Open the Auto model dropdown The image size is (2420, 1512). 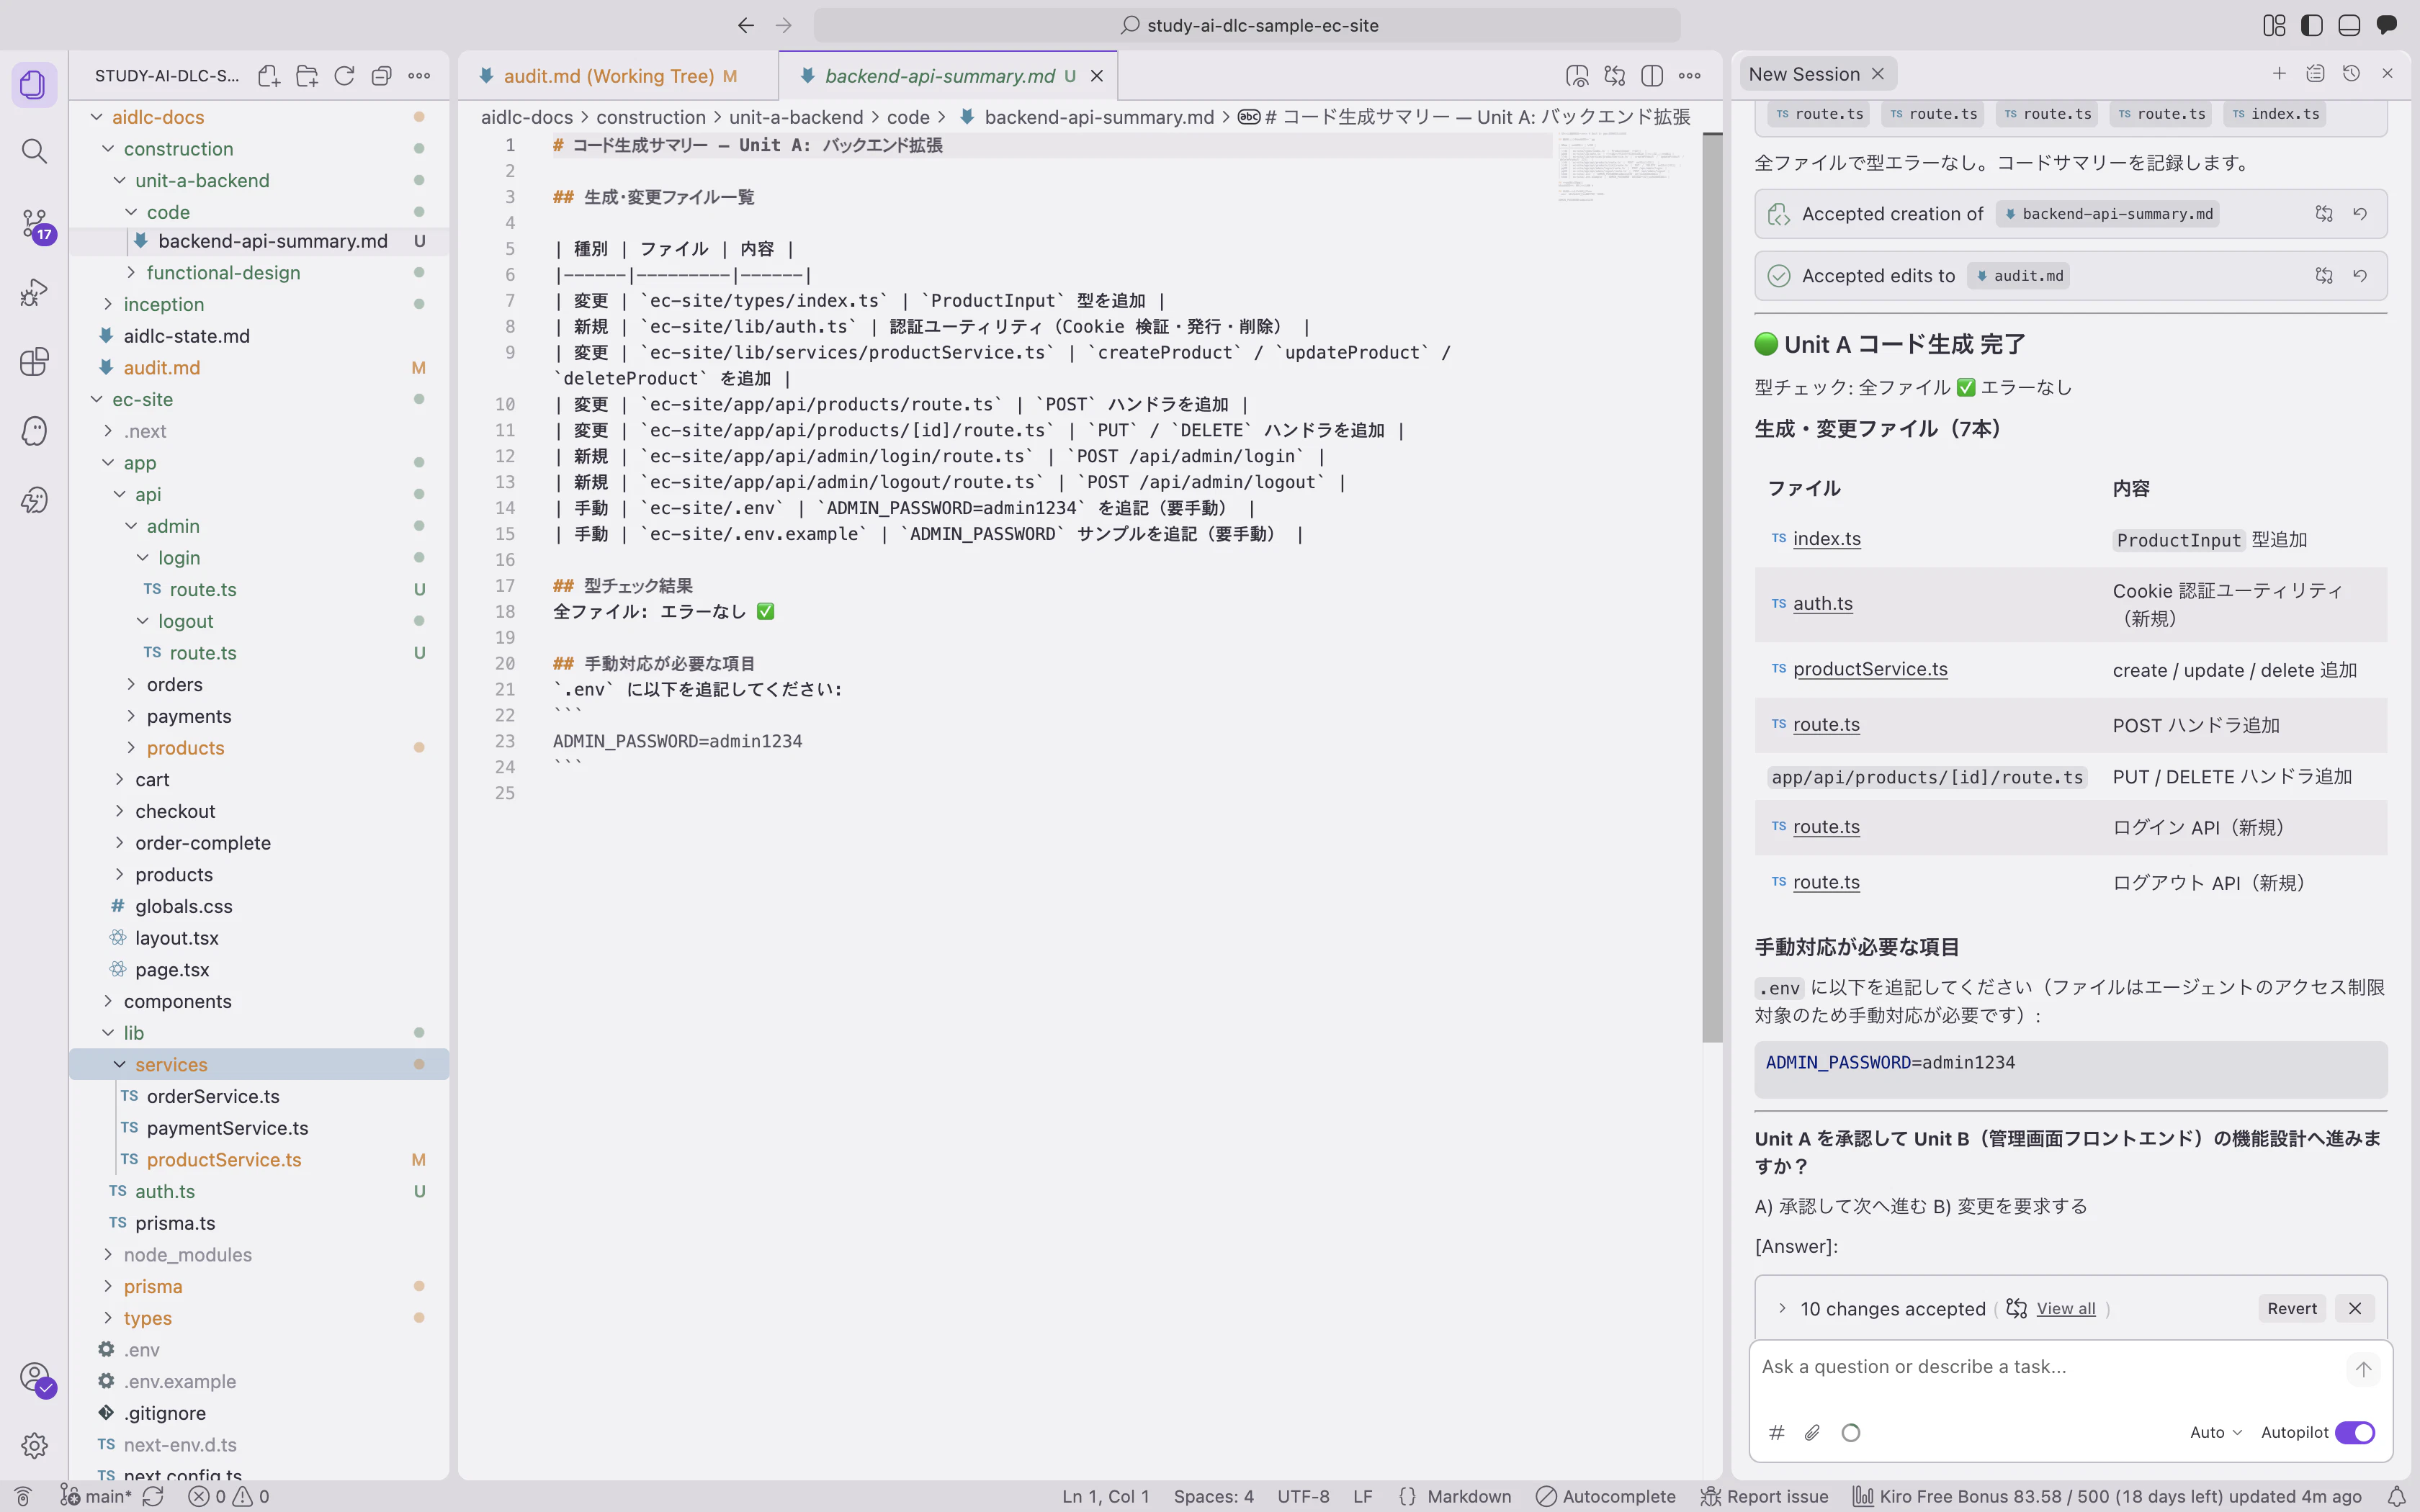coord(2216,1432)
